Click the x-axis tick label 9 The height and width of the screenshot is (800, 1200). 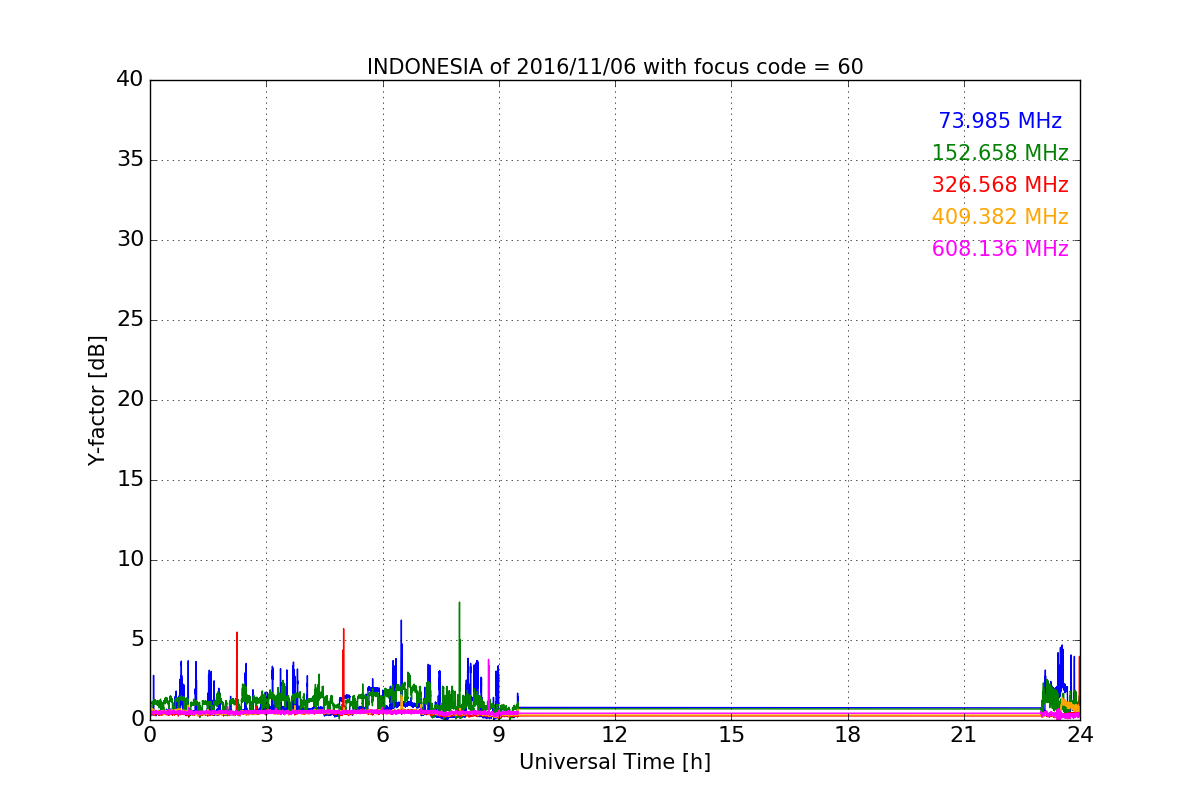499,734
